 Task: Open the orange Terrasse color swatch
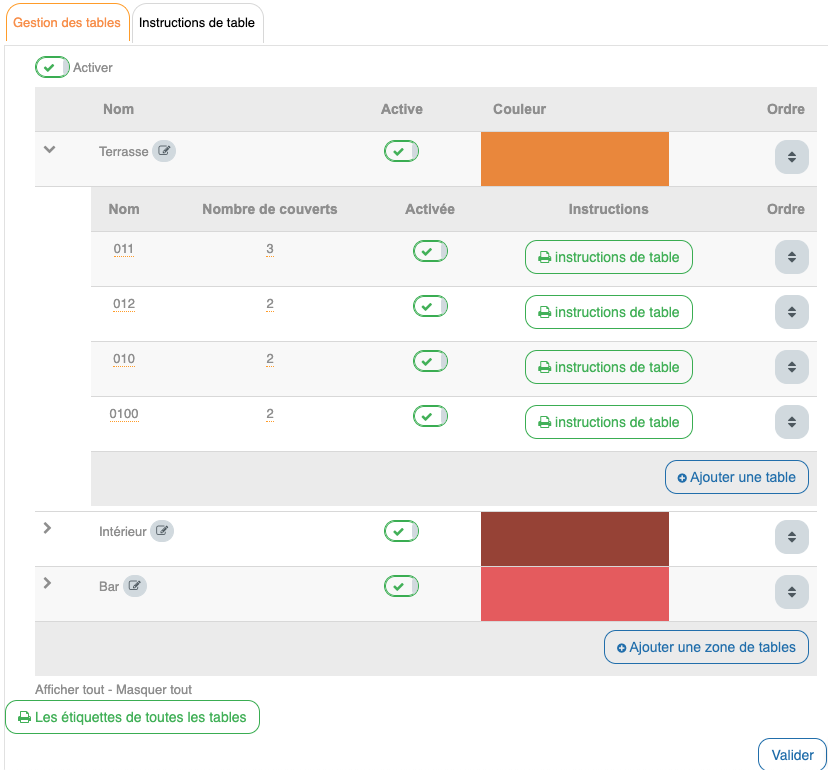point(574,159)
